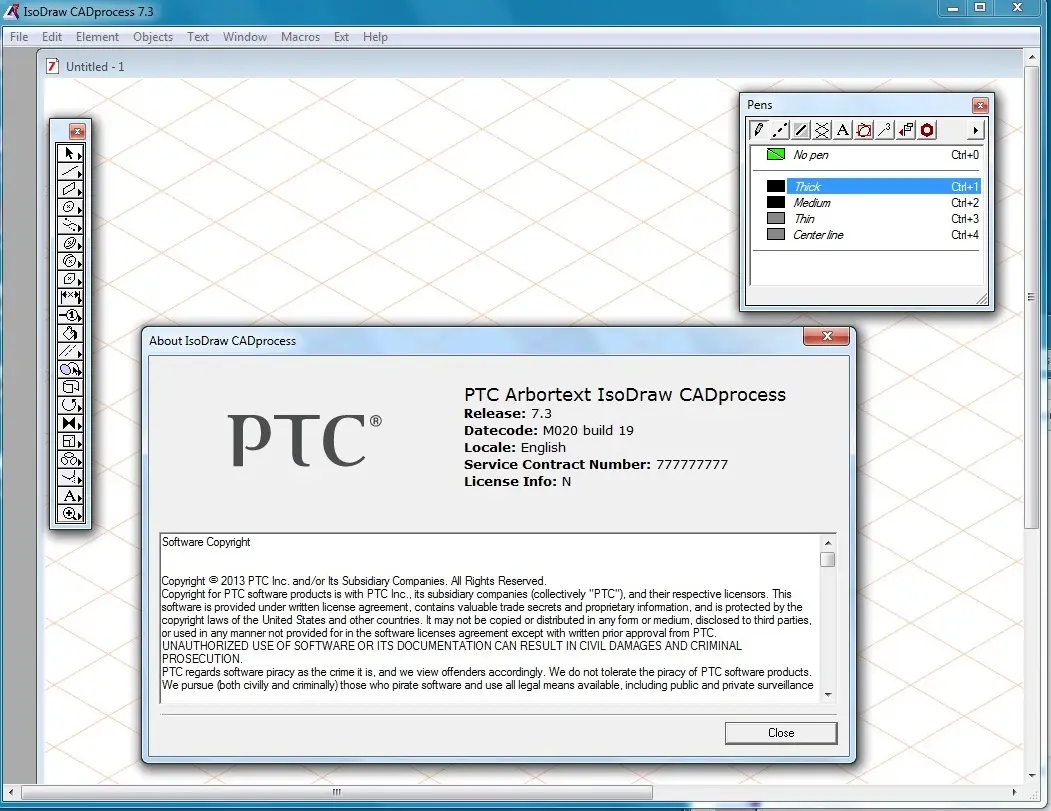Select the line drawing tool
The image size is (1051, 811).
tap(70, 172)
